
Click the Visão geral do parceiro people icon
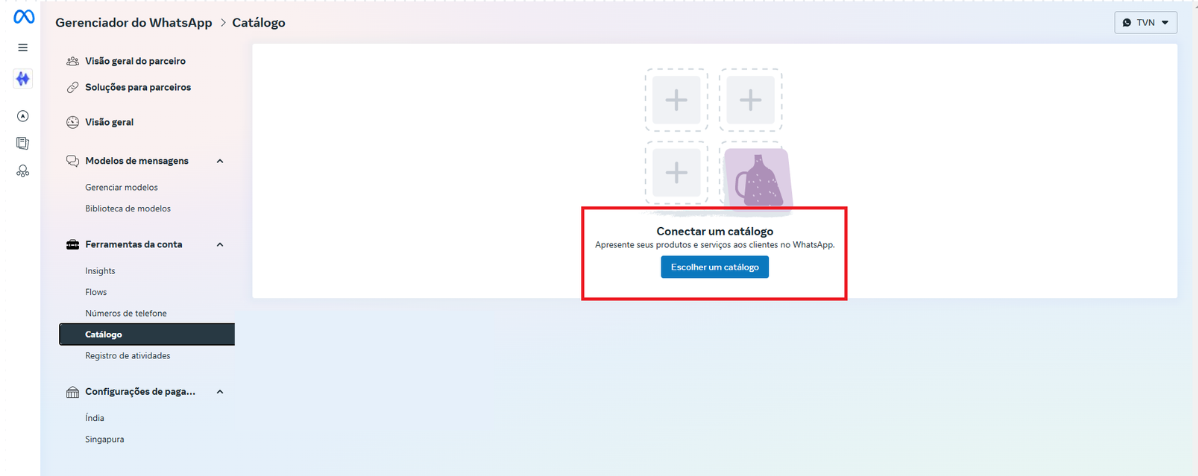(73, 61)
